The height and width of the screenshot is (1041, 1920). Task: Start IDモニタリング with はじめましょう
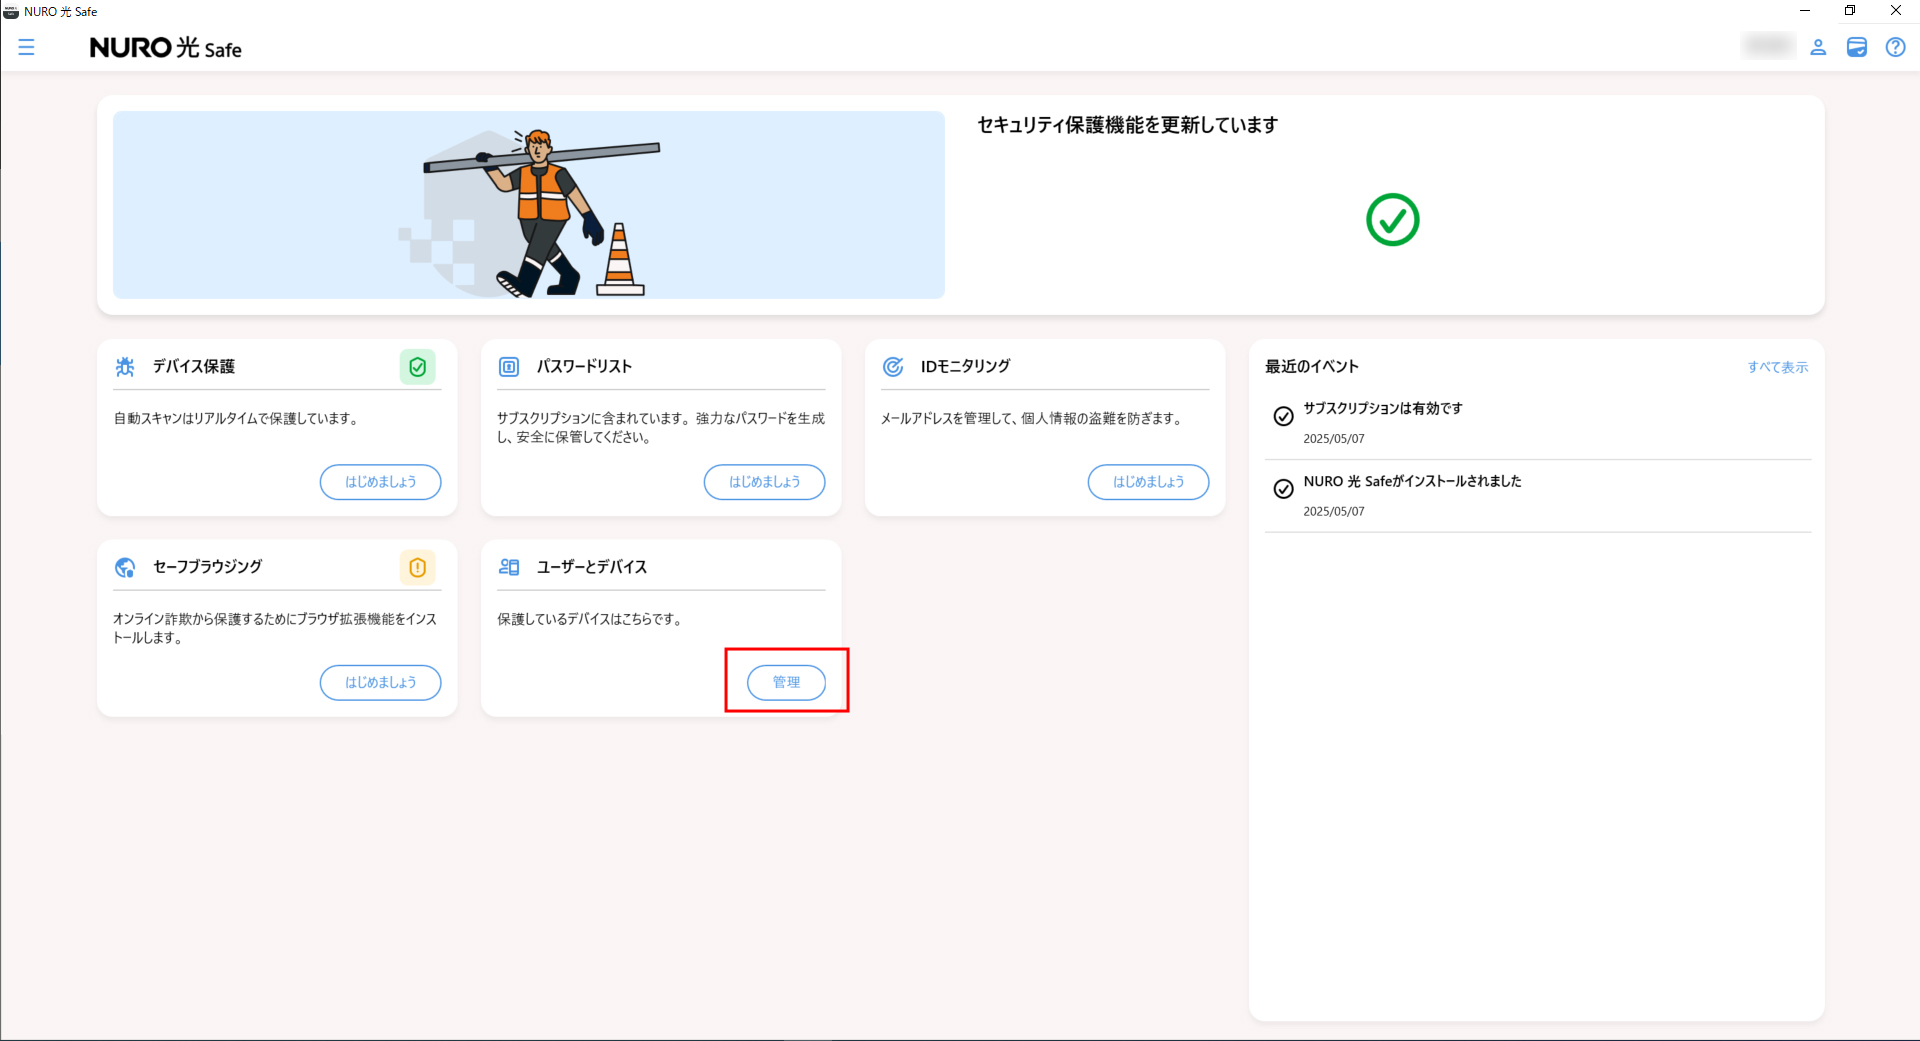click(x=1148, y=482)
